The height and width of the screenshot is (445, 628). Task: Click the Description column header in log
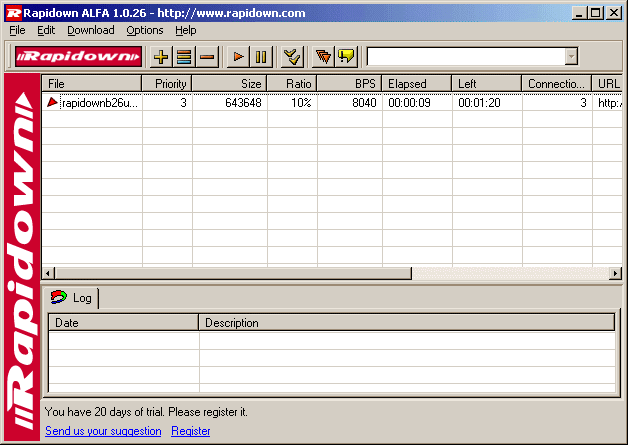[x=407, y=322]
